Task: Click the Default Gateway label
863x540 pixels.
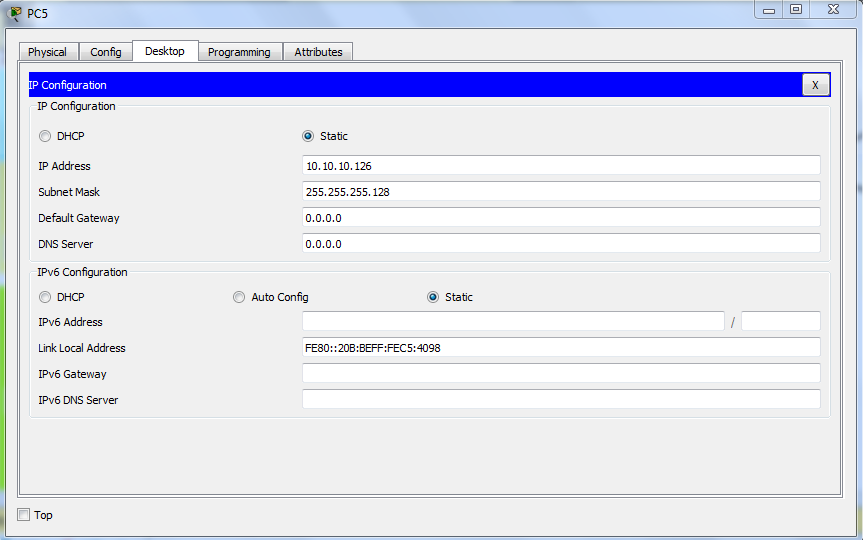Action: click(79, 218)
